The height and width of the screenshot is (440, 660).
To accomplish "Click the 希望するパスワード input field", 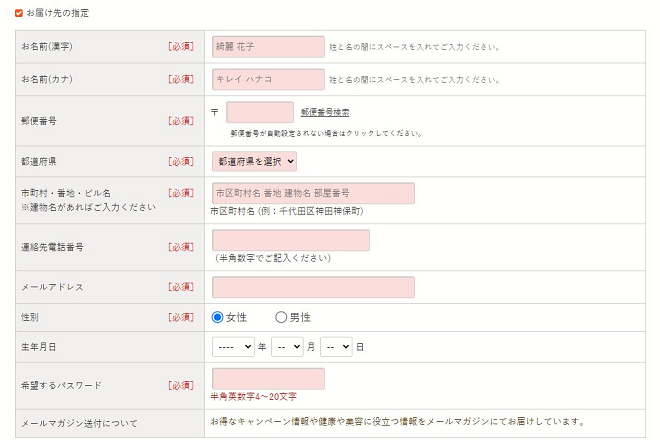I will [x=268, y=378].
